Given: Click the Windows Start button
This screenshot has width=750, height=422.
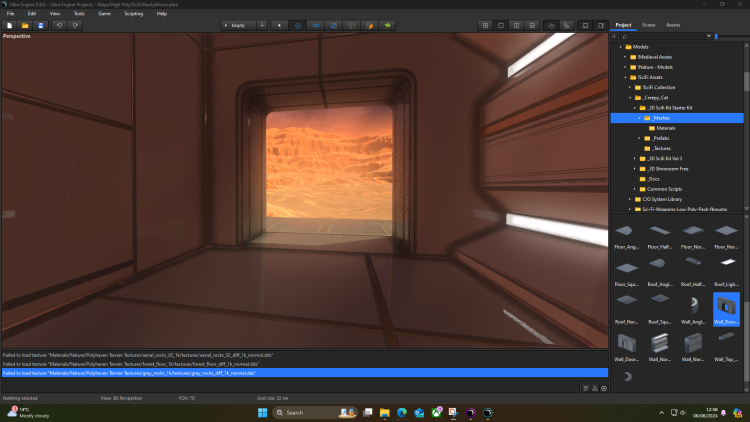Looking at the screenshot, I should (263, 412).
